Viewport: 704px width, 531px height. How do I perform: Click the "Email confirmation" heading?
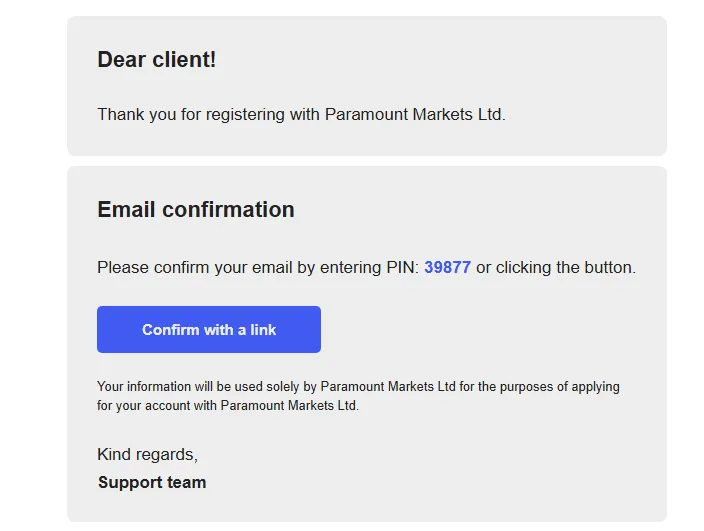196,210
